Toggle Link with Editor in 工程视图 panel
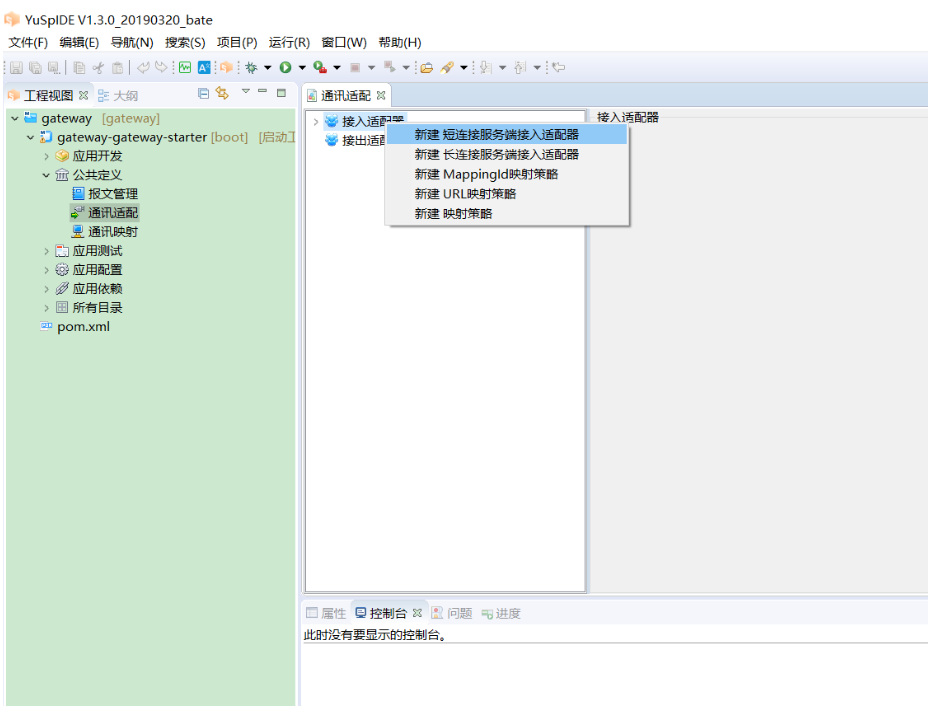The image size is (928, 706). [x=222, y=94]
